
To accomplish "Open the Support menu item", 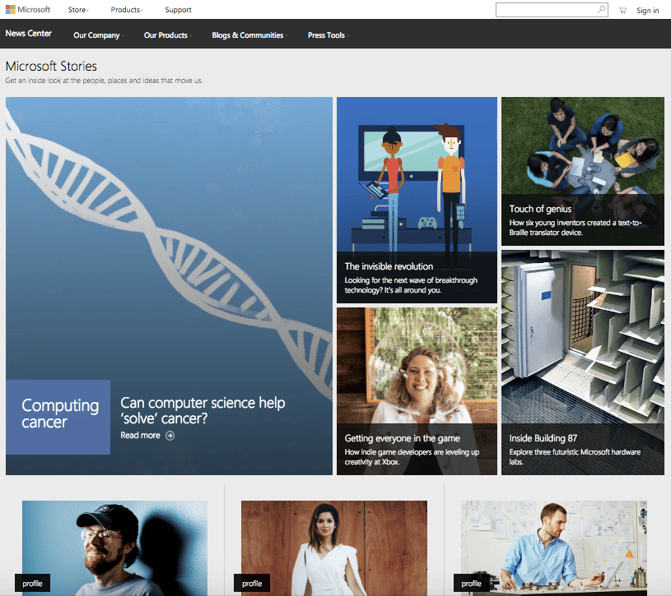I will [178, 10].
